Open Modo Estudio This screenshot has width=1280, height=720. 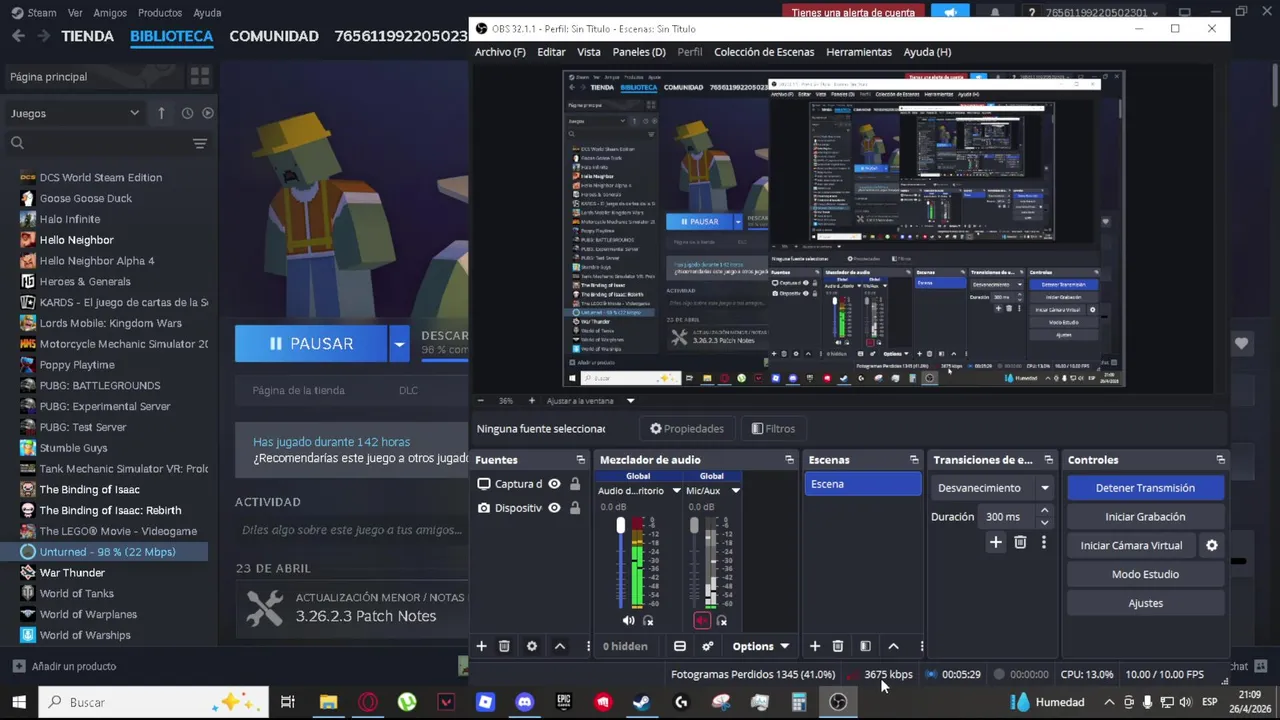tap(1145, 574)
